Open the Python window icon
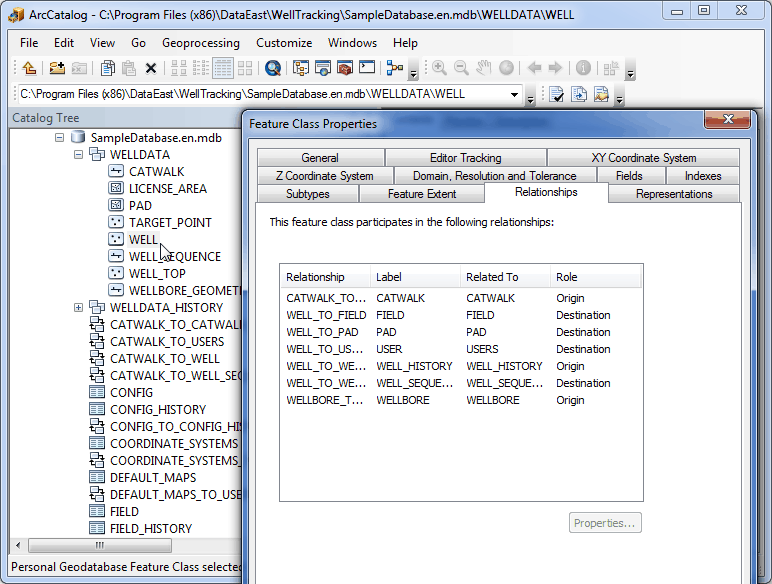Image resolution: width=772 pixels, height=584 pixels. pos(367,68)
